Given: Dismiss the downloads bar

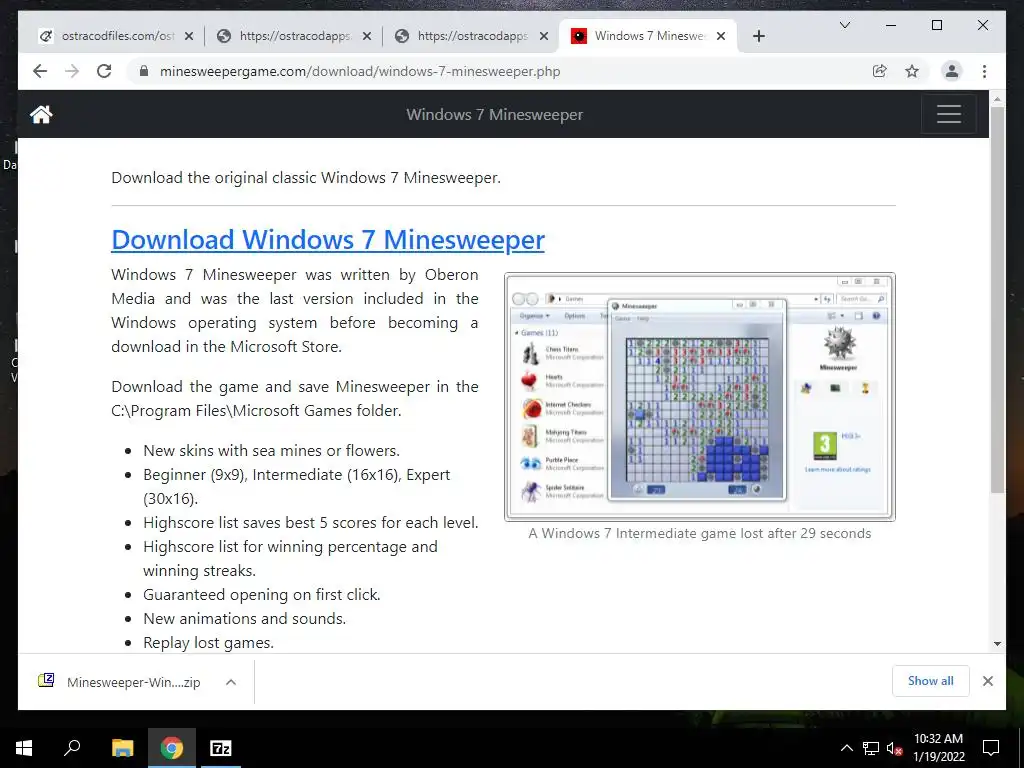Looking at the screenshot, I should [x=987, y=681].
